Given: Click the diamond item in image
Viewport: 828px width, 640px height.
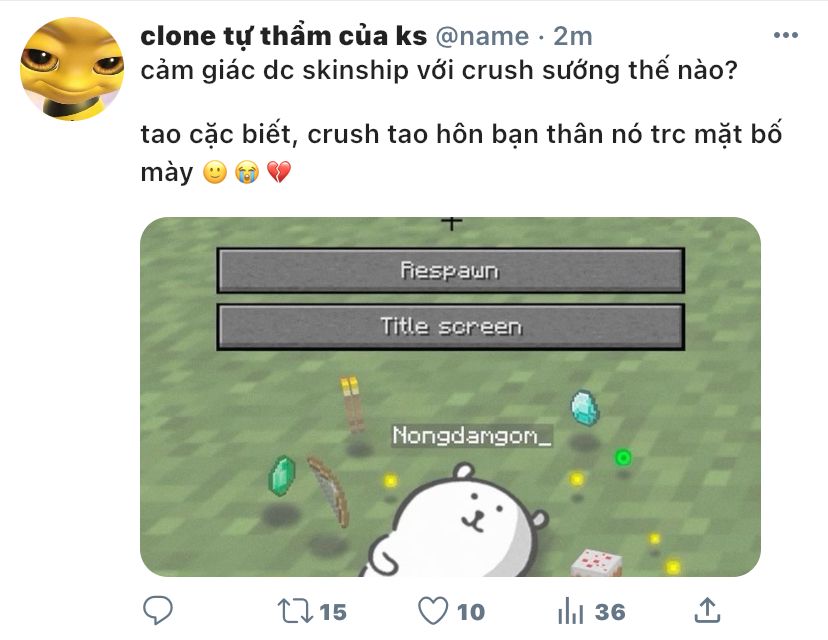Looking at the screenshot, I should pyautogui.click(x=585, y=408).
